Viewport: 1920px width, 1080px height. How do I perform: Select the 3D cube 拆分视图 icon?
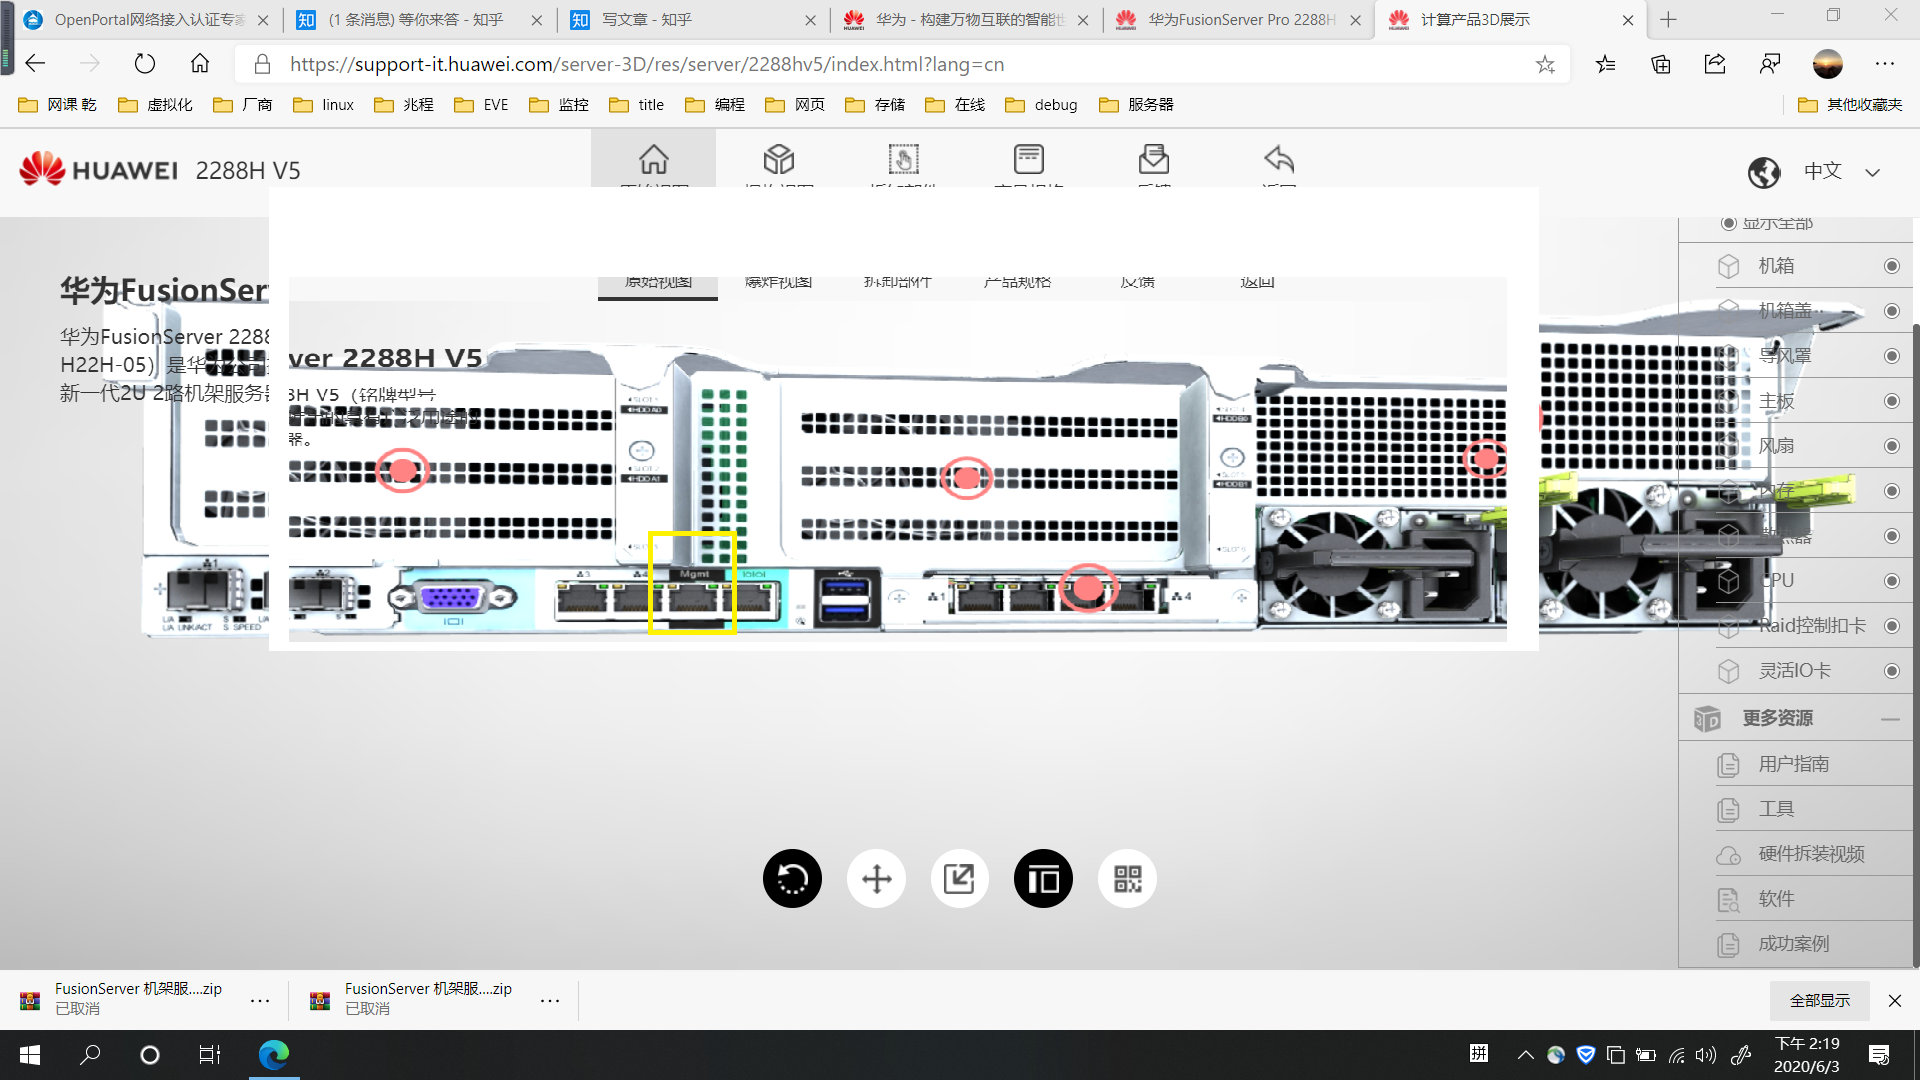pos(778,160)
